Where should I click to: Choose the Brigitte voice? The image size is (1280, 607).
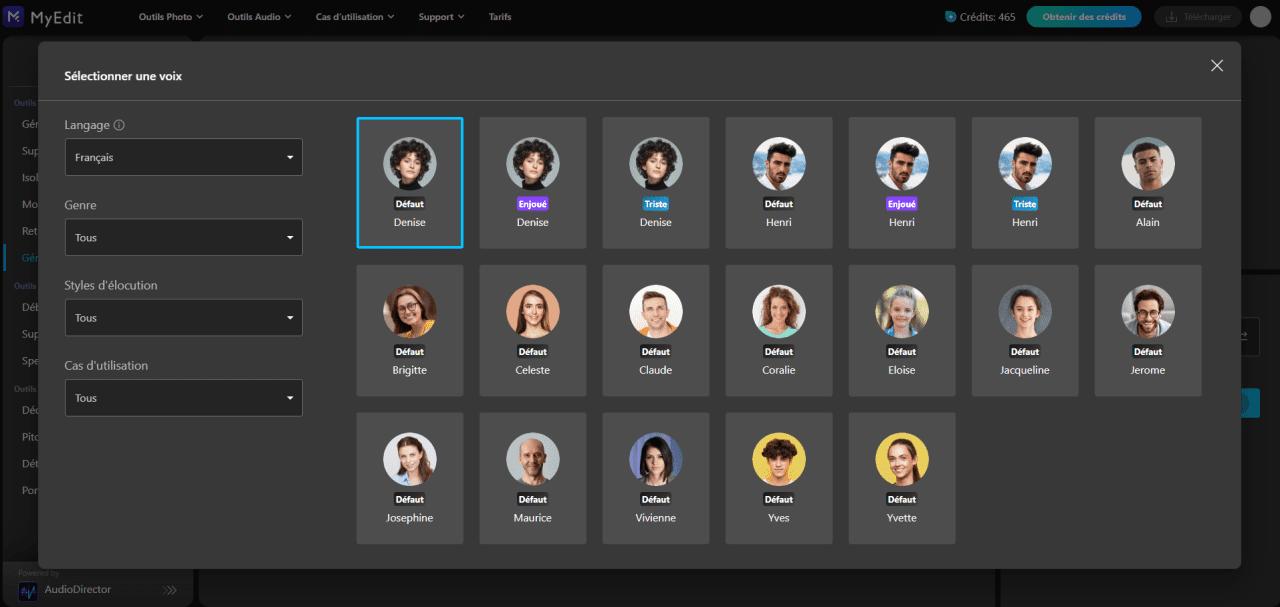(x=410, y=331)
